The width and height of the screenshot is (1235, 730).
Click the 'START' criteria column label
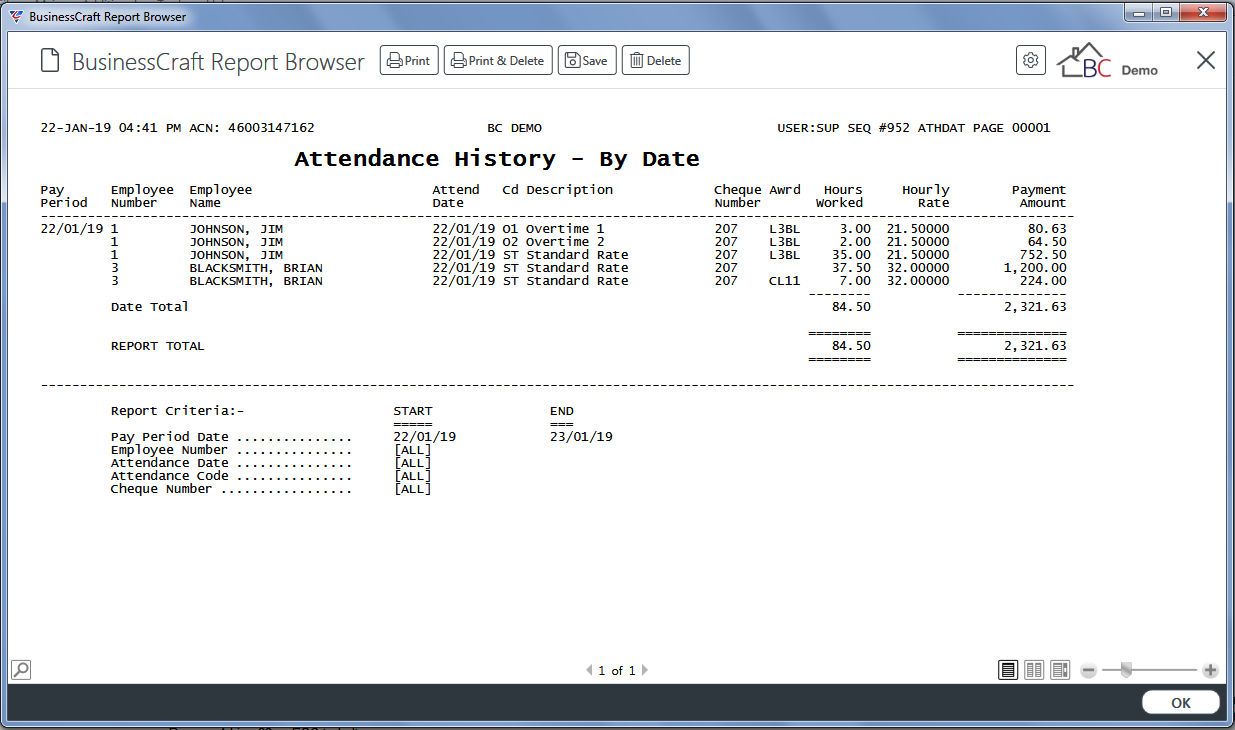coord(413,411)
